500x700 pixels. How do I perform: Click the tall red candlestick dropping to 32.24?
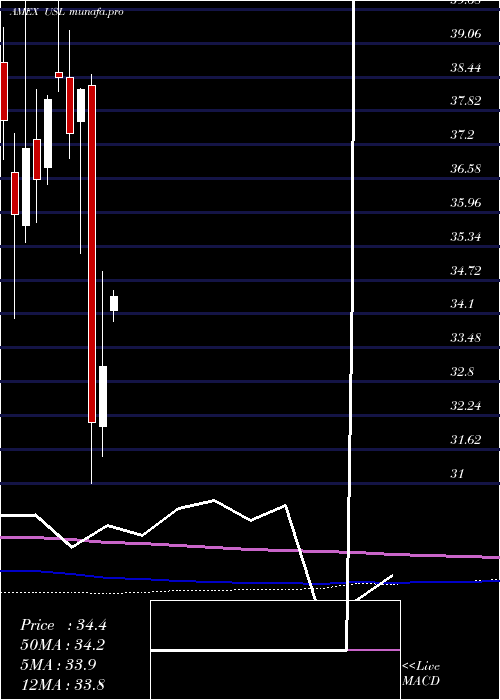click(x=92, y=254)
